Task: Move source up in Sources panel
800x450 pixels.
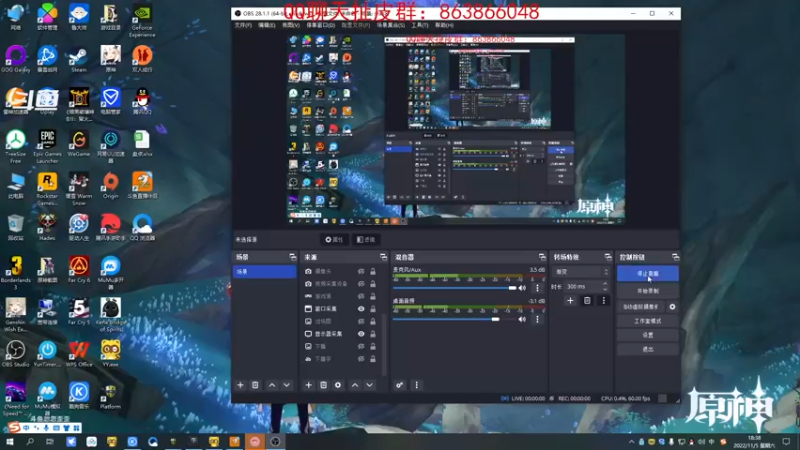Action: (355, 385)
